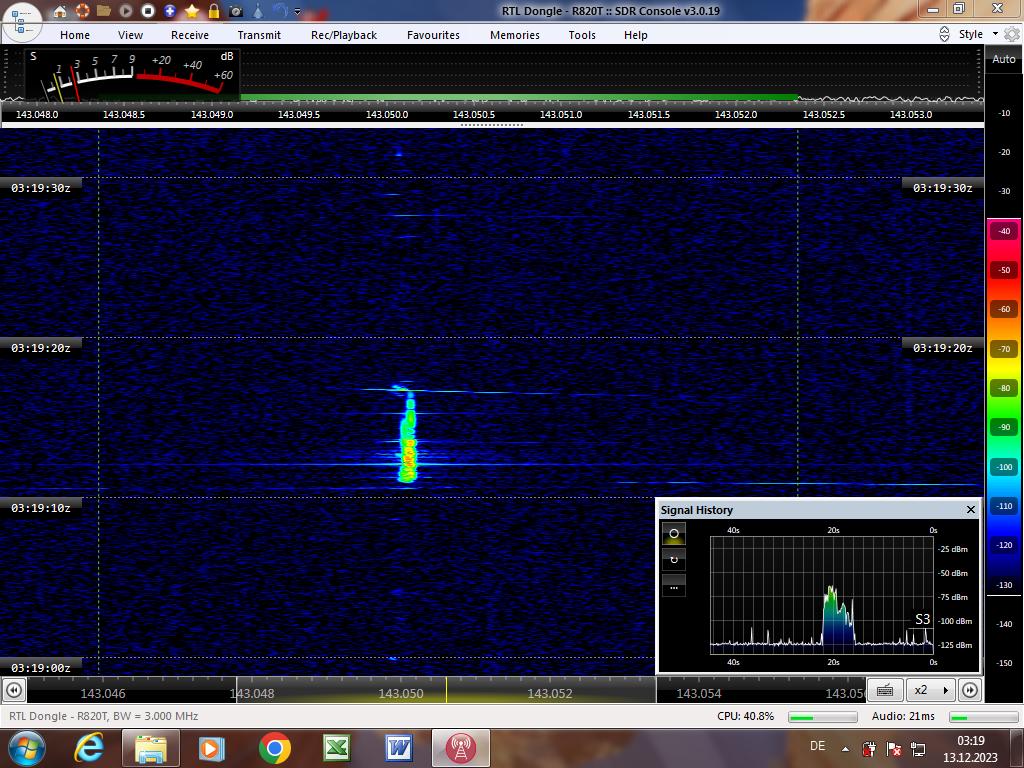Click the blue plus icon
The width and height of the screenshot is (1024, 768).
(x=170, y=11)
